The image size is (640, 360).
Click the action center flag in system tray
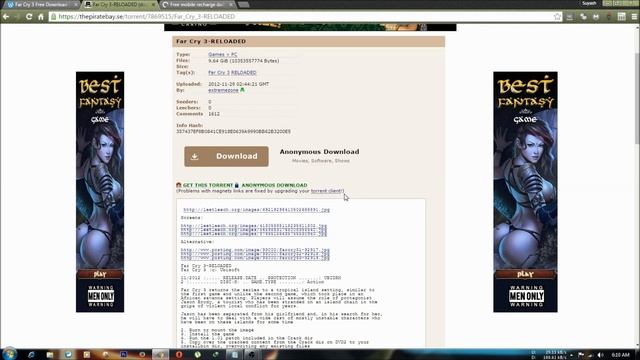pyautogui.click(x=581, y=355)
